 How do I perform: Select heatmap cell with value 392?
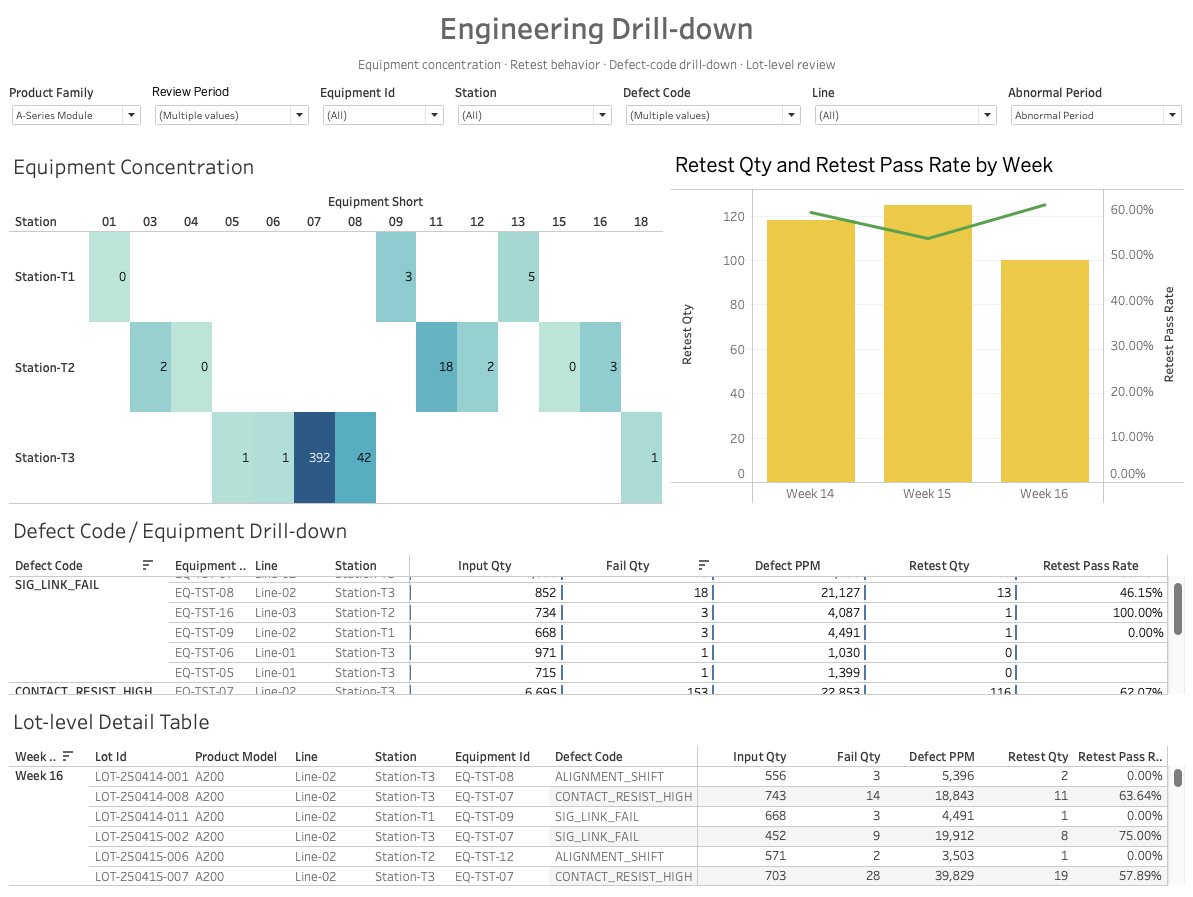314,457
